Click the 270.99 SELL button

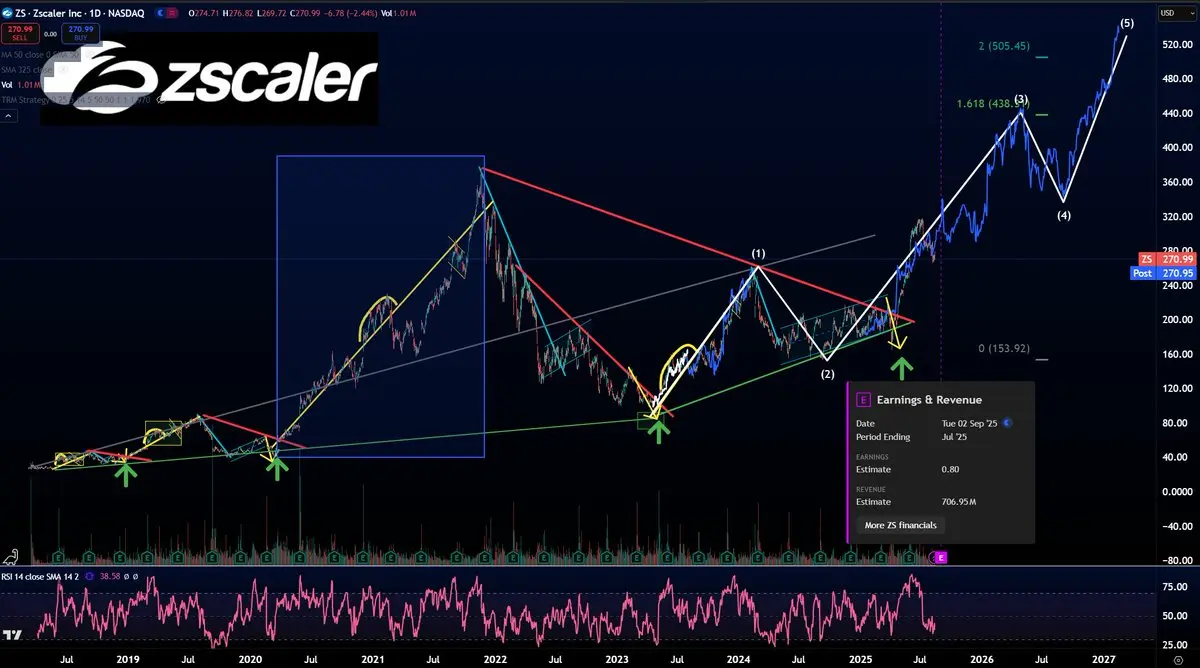(x=20, y=33)
